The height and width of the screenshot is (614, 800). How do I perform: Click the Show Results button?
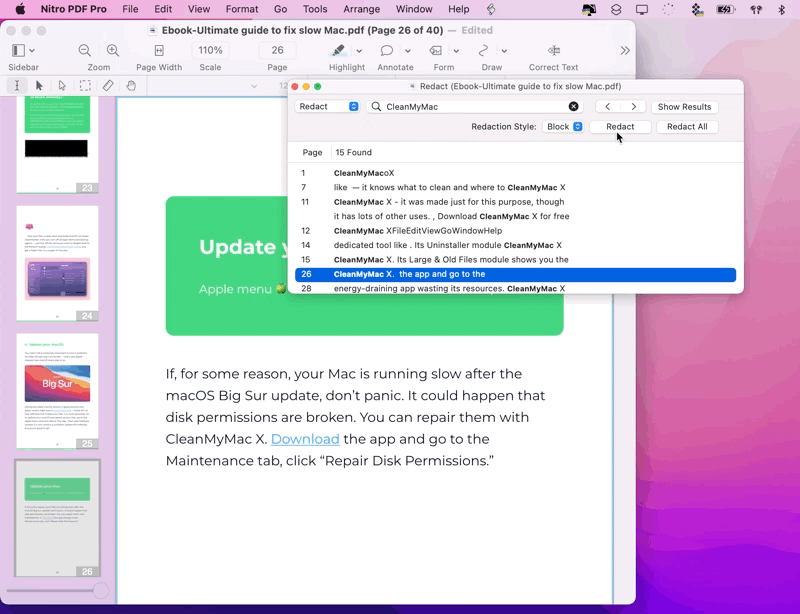click(684, 107)
